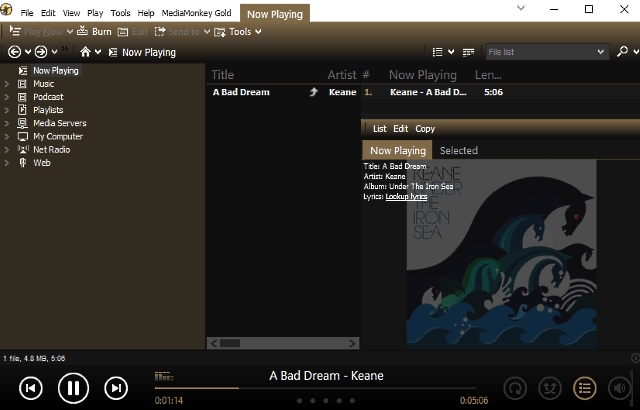Open the Help menu
The height and width of the screenshot is (410, 640).
click(x=146, y=13)
